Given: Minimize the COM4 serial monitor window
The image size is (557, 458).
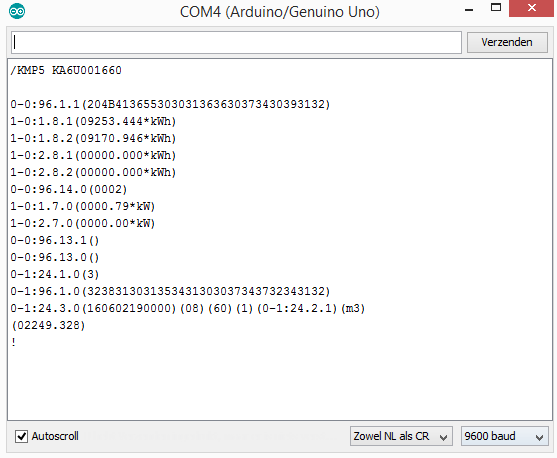Looking at the screenshot, I should pos(469,9).
